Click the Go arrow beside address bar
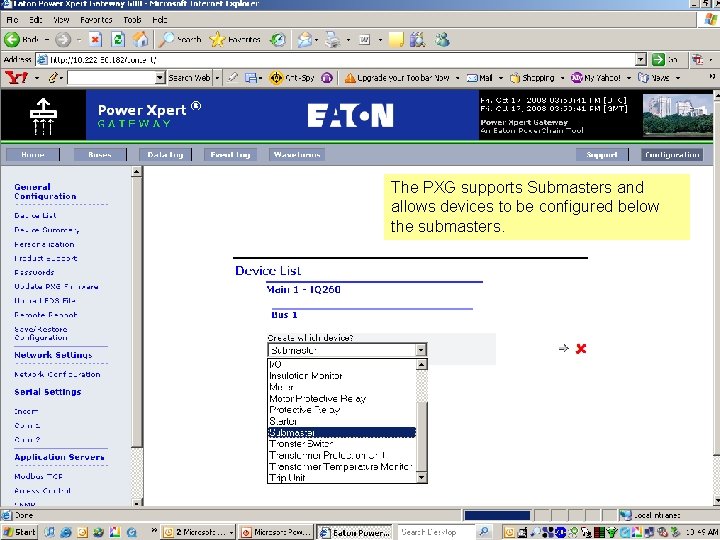Screen dimensions: 720x540 (658, 59)
